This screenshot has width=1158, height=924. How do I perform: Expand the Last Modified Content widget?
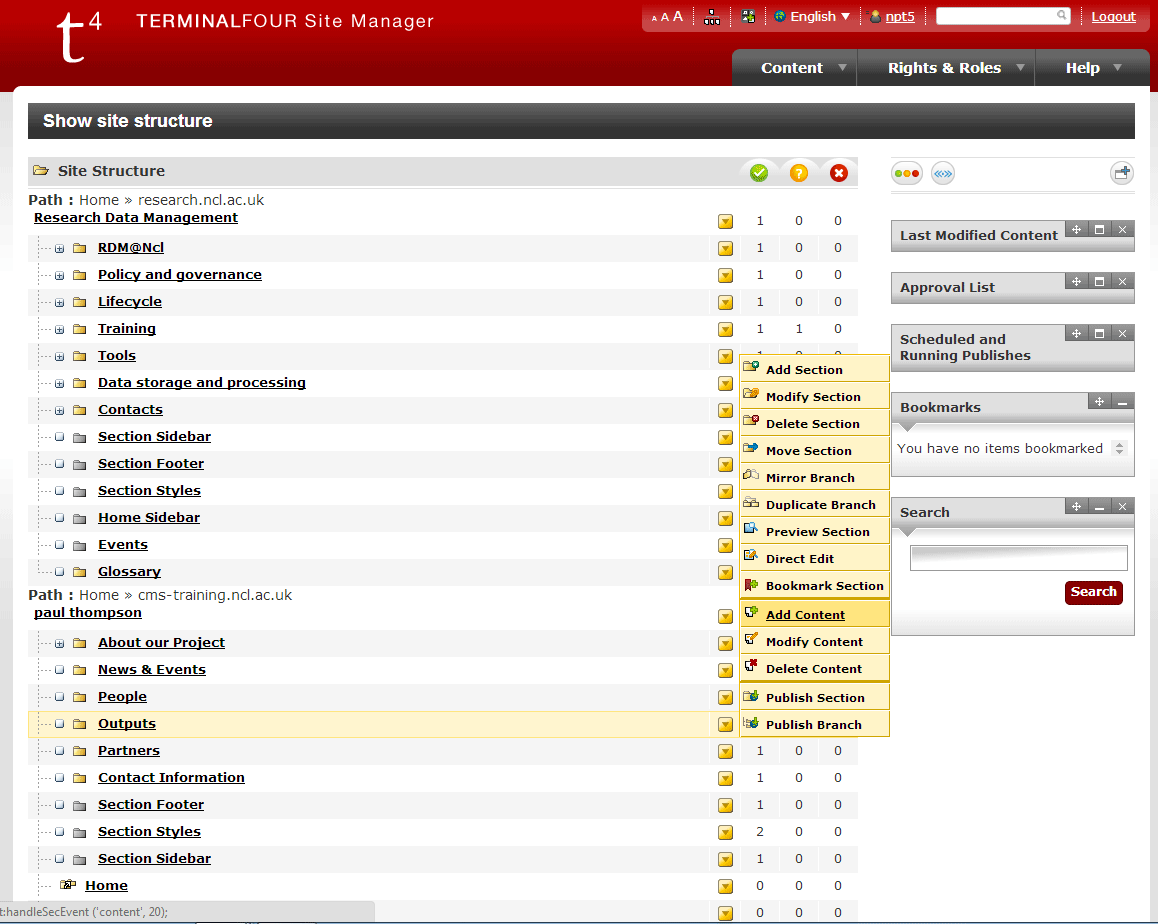(1099, 229)
